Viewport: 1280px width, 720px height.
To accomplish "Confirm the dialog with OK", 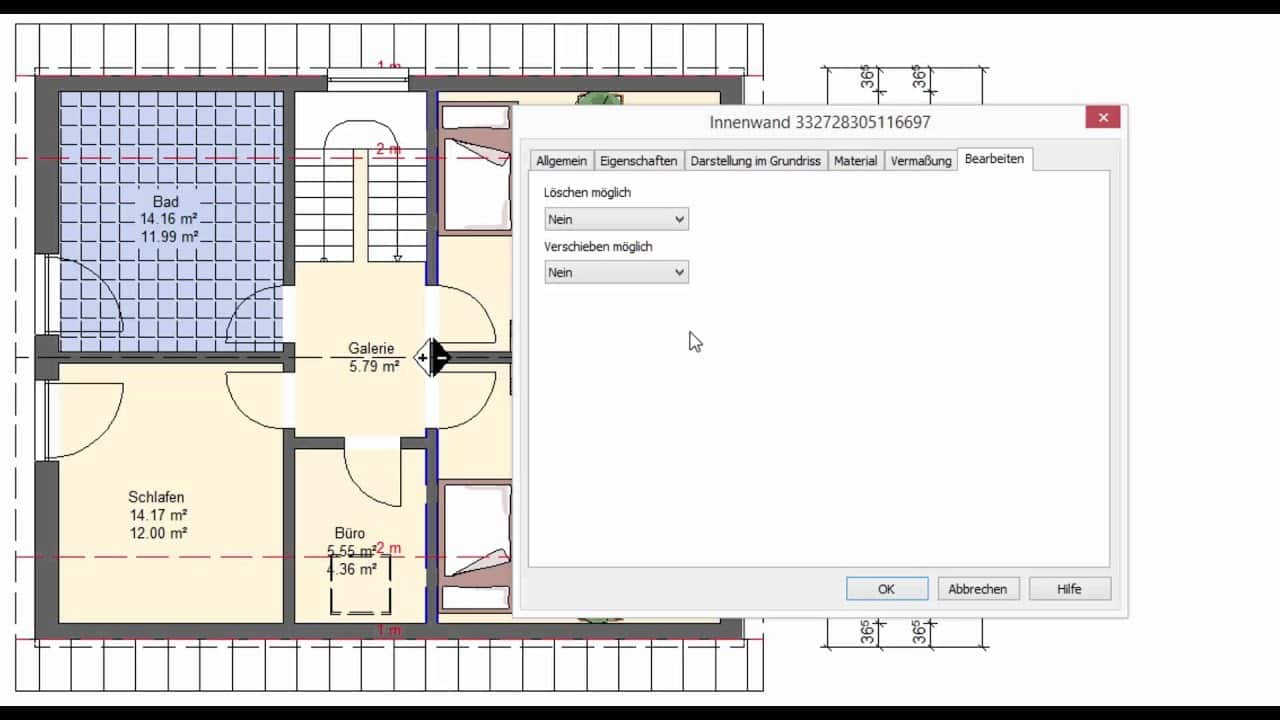I will coord(886,589).
